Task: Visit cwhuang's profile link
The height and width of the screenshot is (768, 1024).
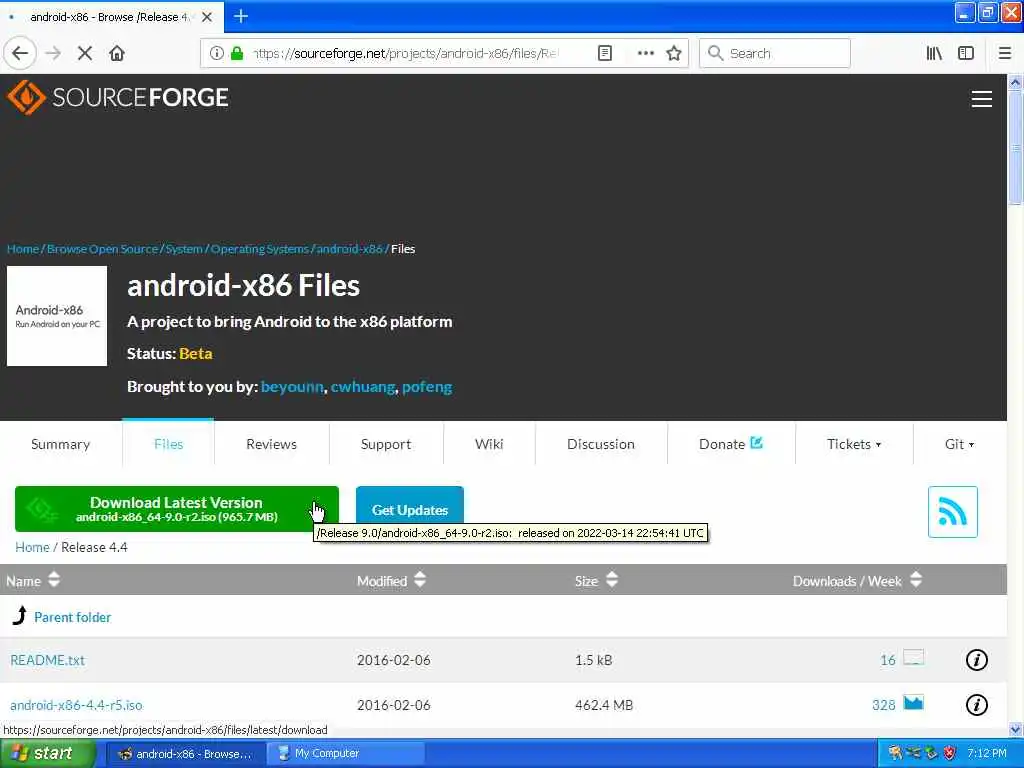Action: (x=362, y=387)
